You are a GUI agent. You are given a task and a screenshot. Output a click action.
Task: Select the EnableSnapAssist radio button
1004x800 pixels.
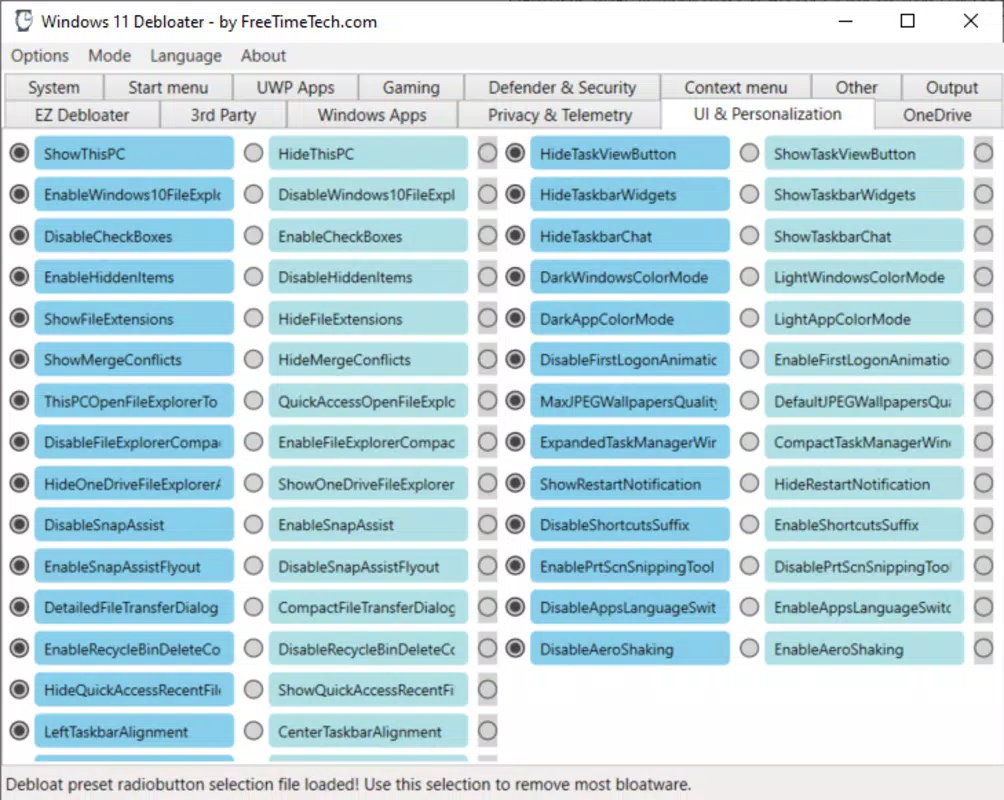[x=254, y=525]
